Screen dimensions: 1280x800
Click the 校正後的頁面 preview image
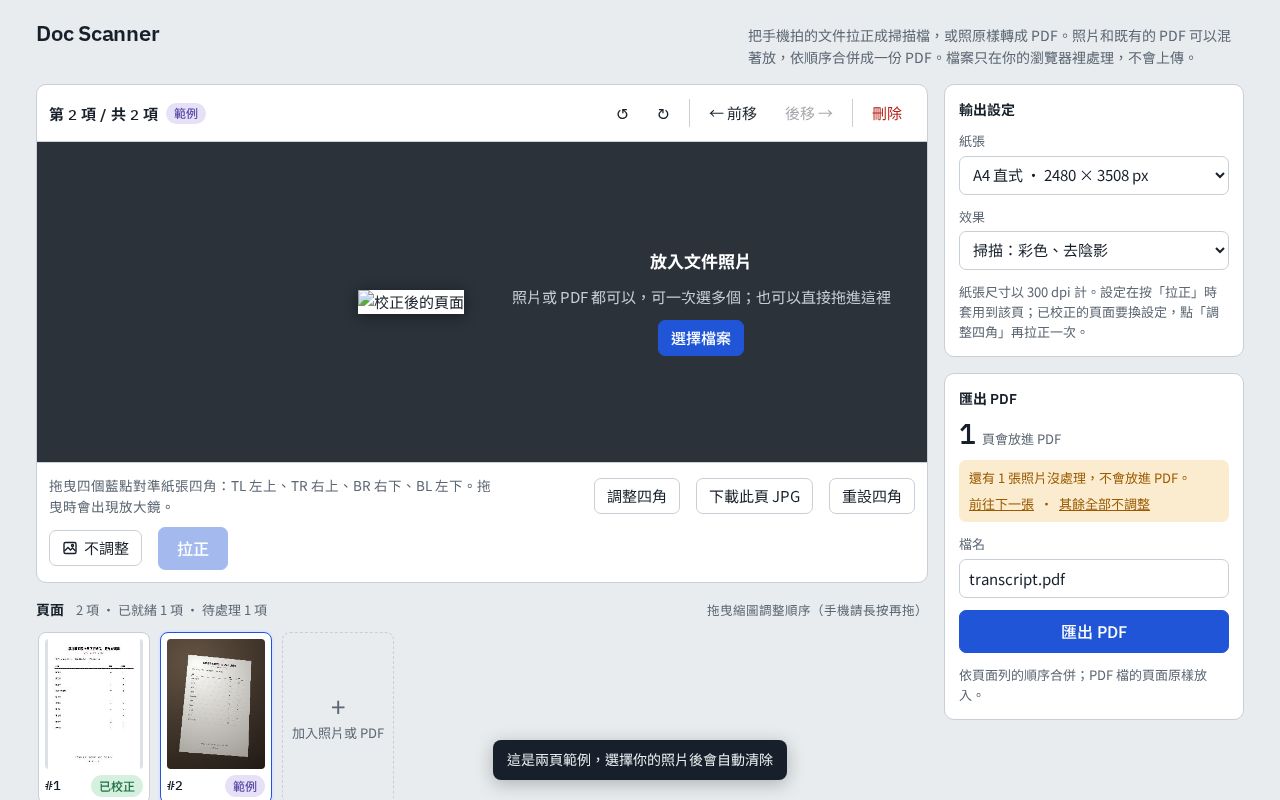[411, 302]
